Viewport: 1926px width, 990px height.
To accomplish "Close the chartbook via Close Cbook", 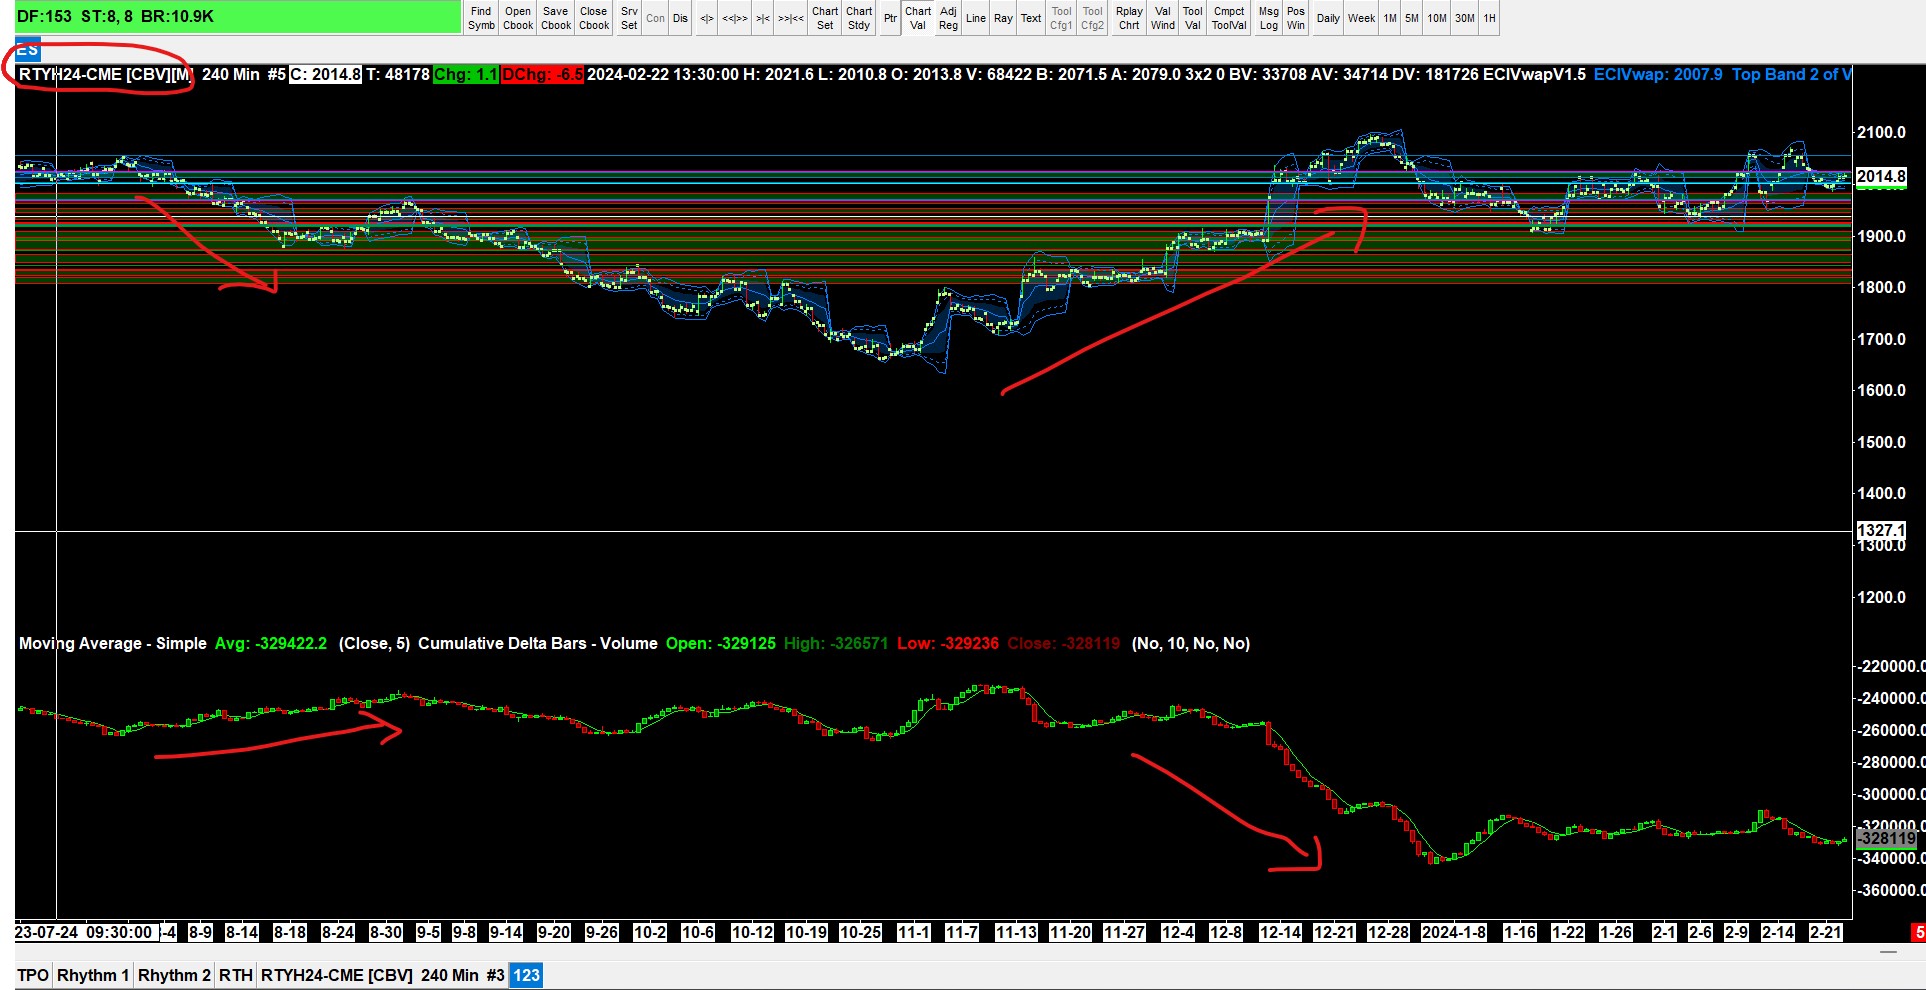I will [x=594, y=18].
